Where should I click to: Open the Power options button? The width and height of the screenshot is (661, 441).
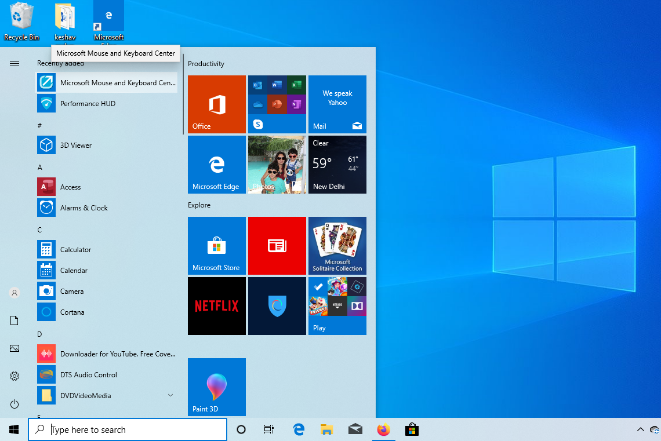point(14,403)
